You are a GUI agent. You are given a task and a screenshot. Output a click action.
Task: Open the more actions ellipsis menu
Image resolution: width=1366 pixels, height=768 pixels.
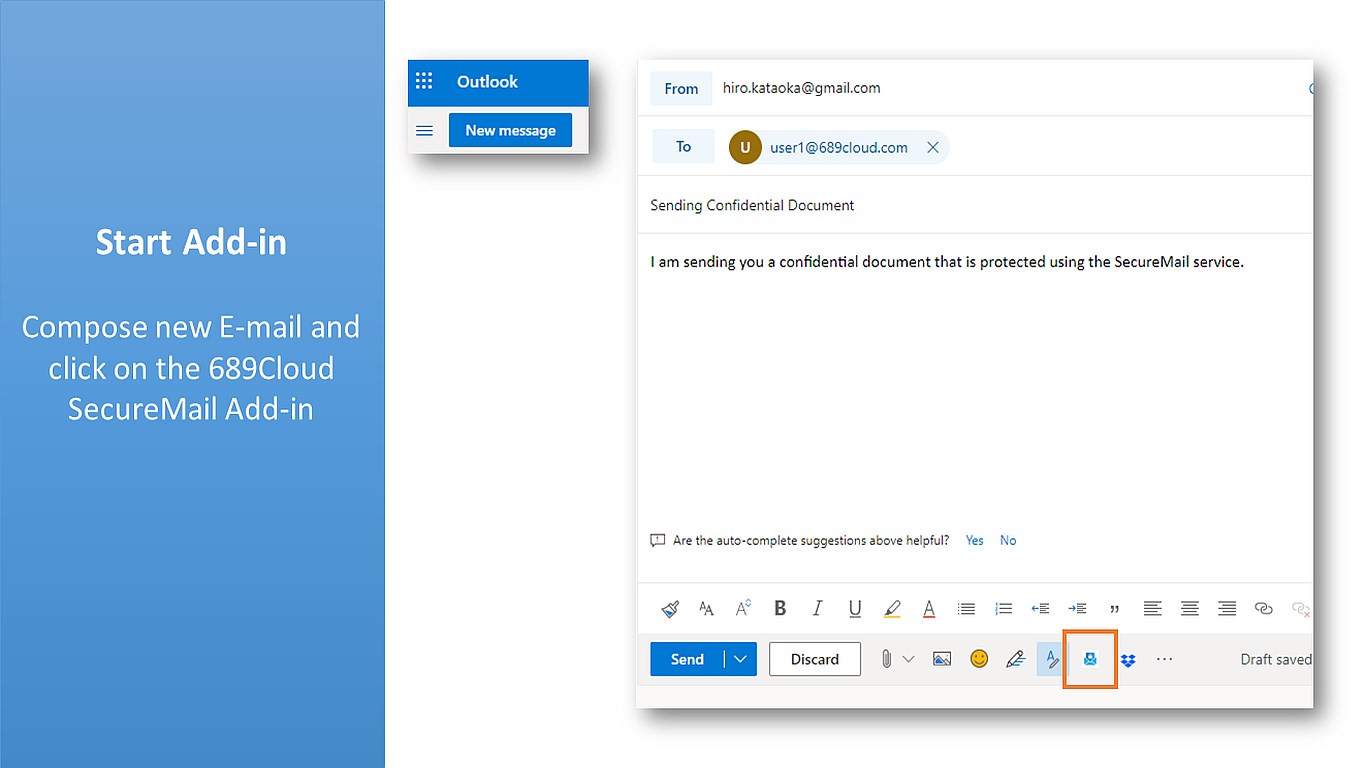point(1164,659)
